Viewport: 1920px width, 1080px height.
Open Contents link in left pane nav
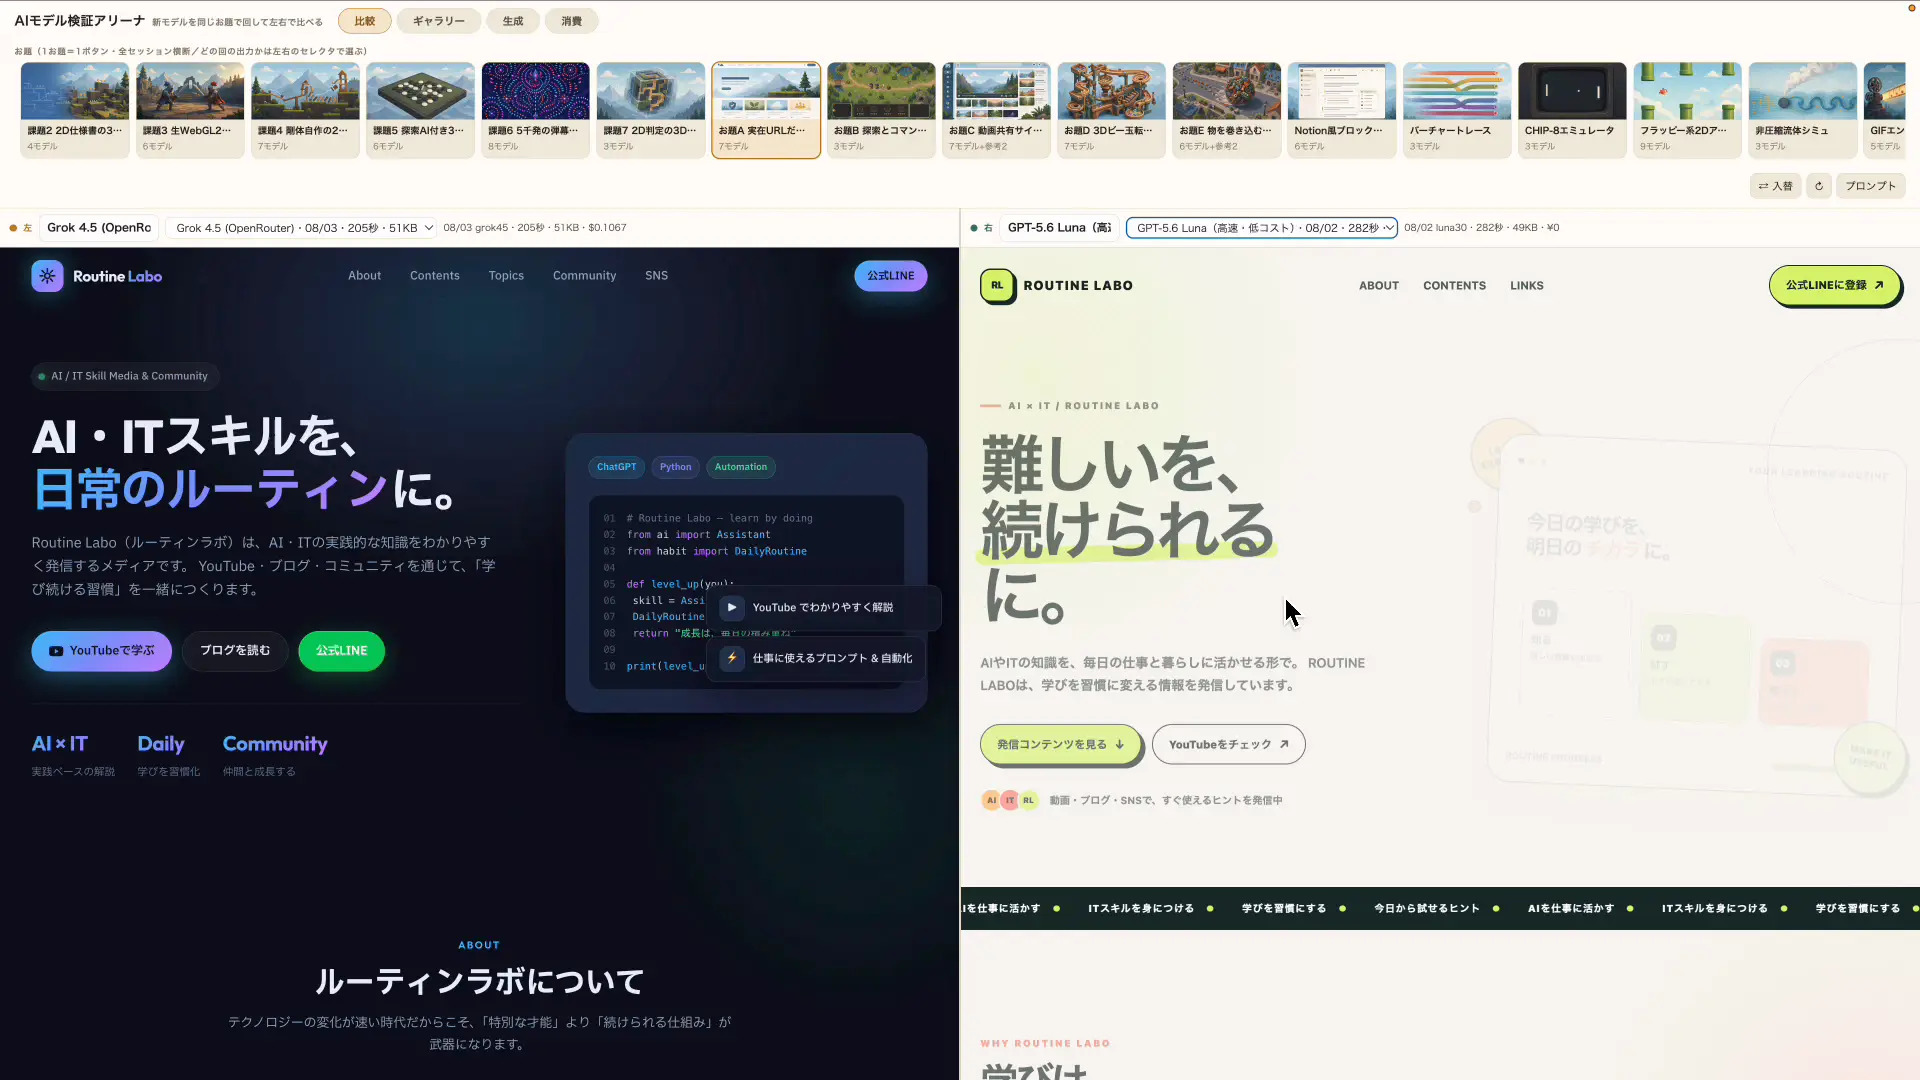coord(434,276)
